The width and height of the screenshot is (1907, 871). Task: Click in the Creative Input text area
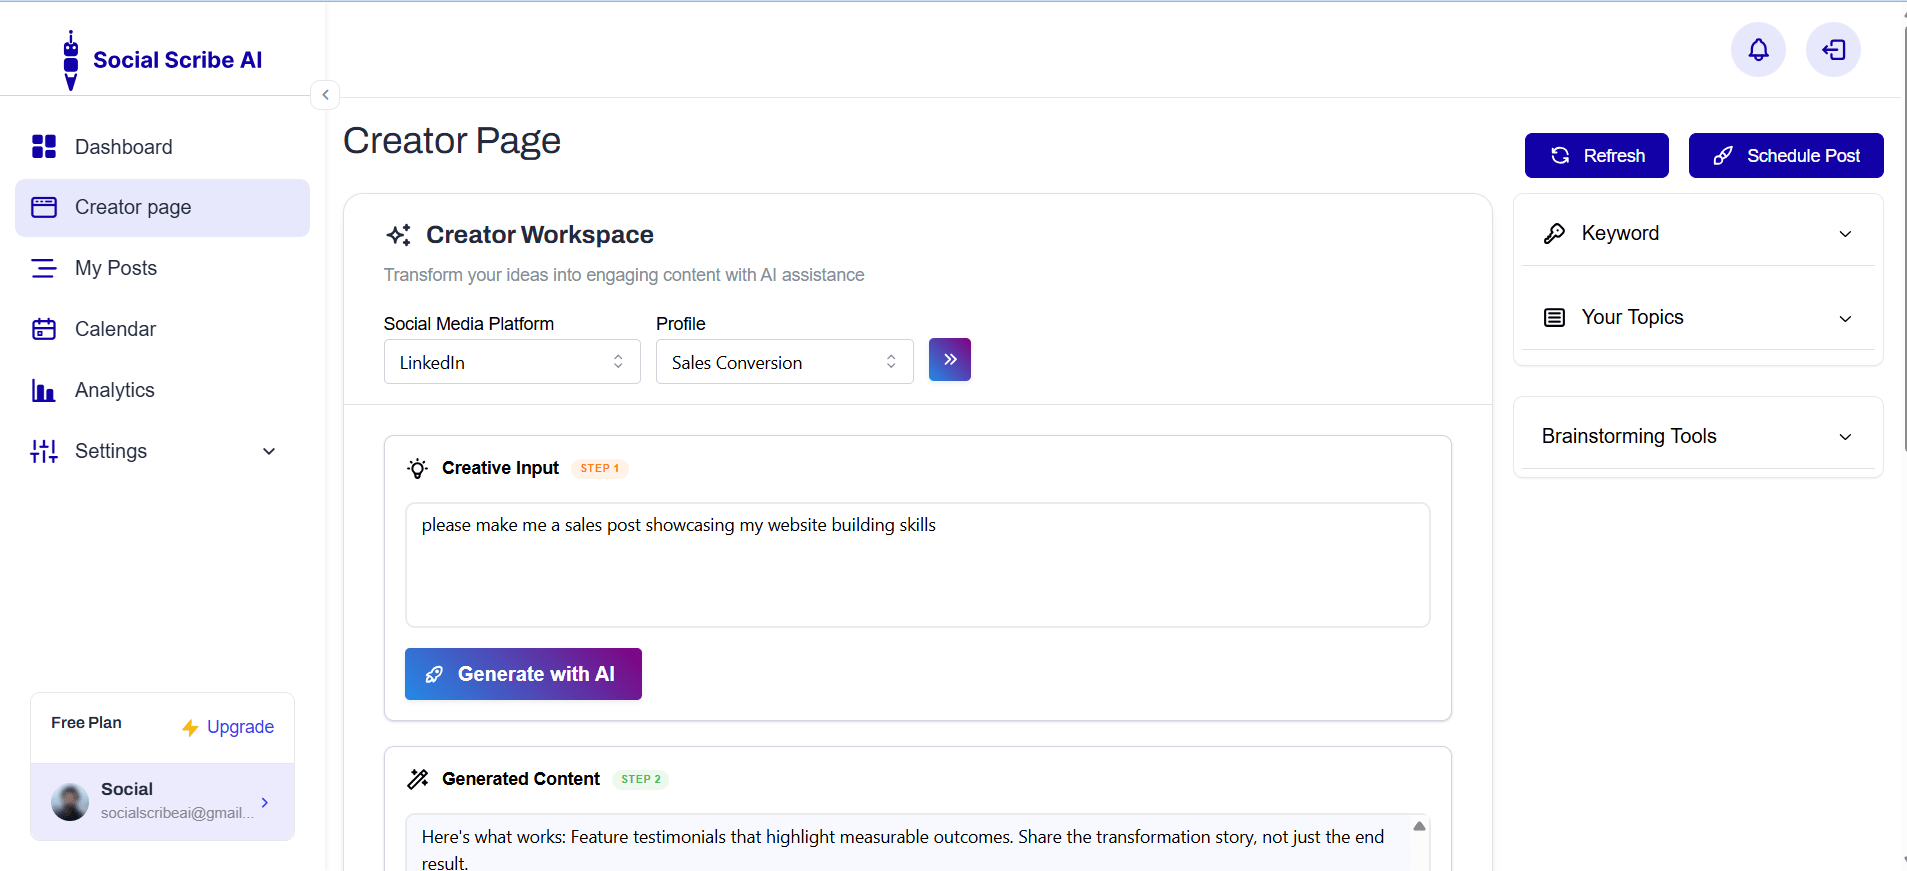(x=918, y=565)
